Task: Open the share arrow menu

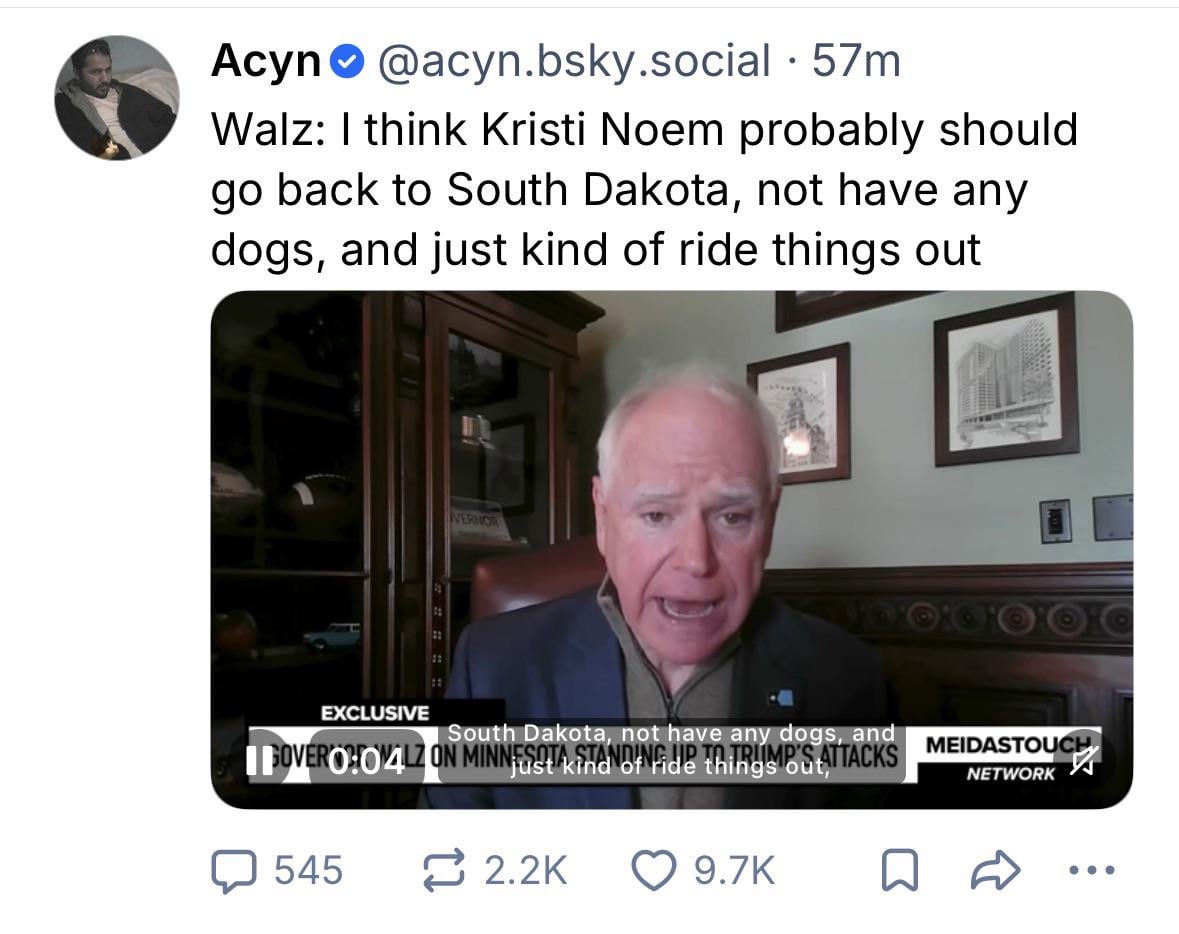Action: [994, 870]
